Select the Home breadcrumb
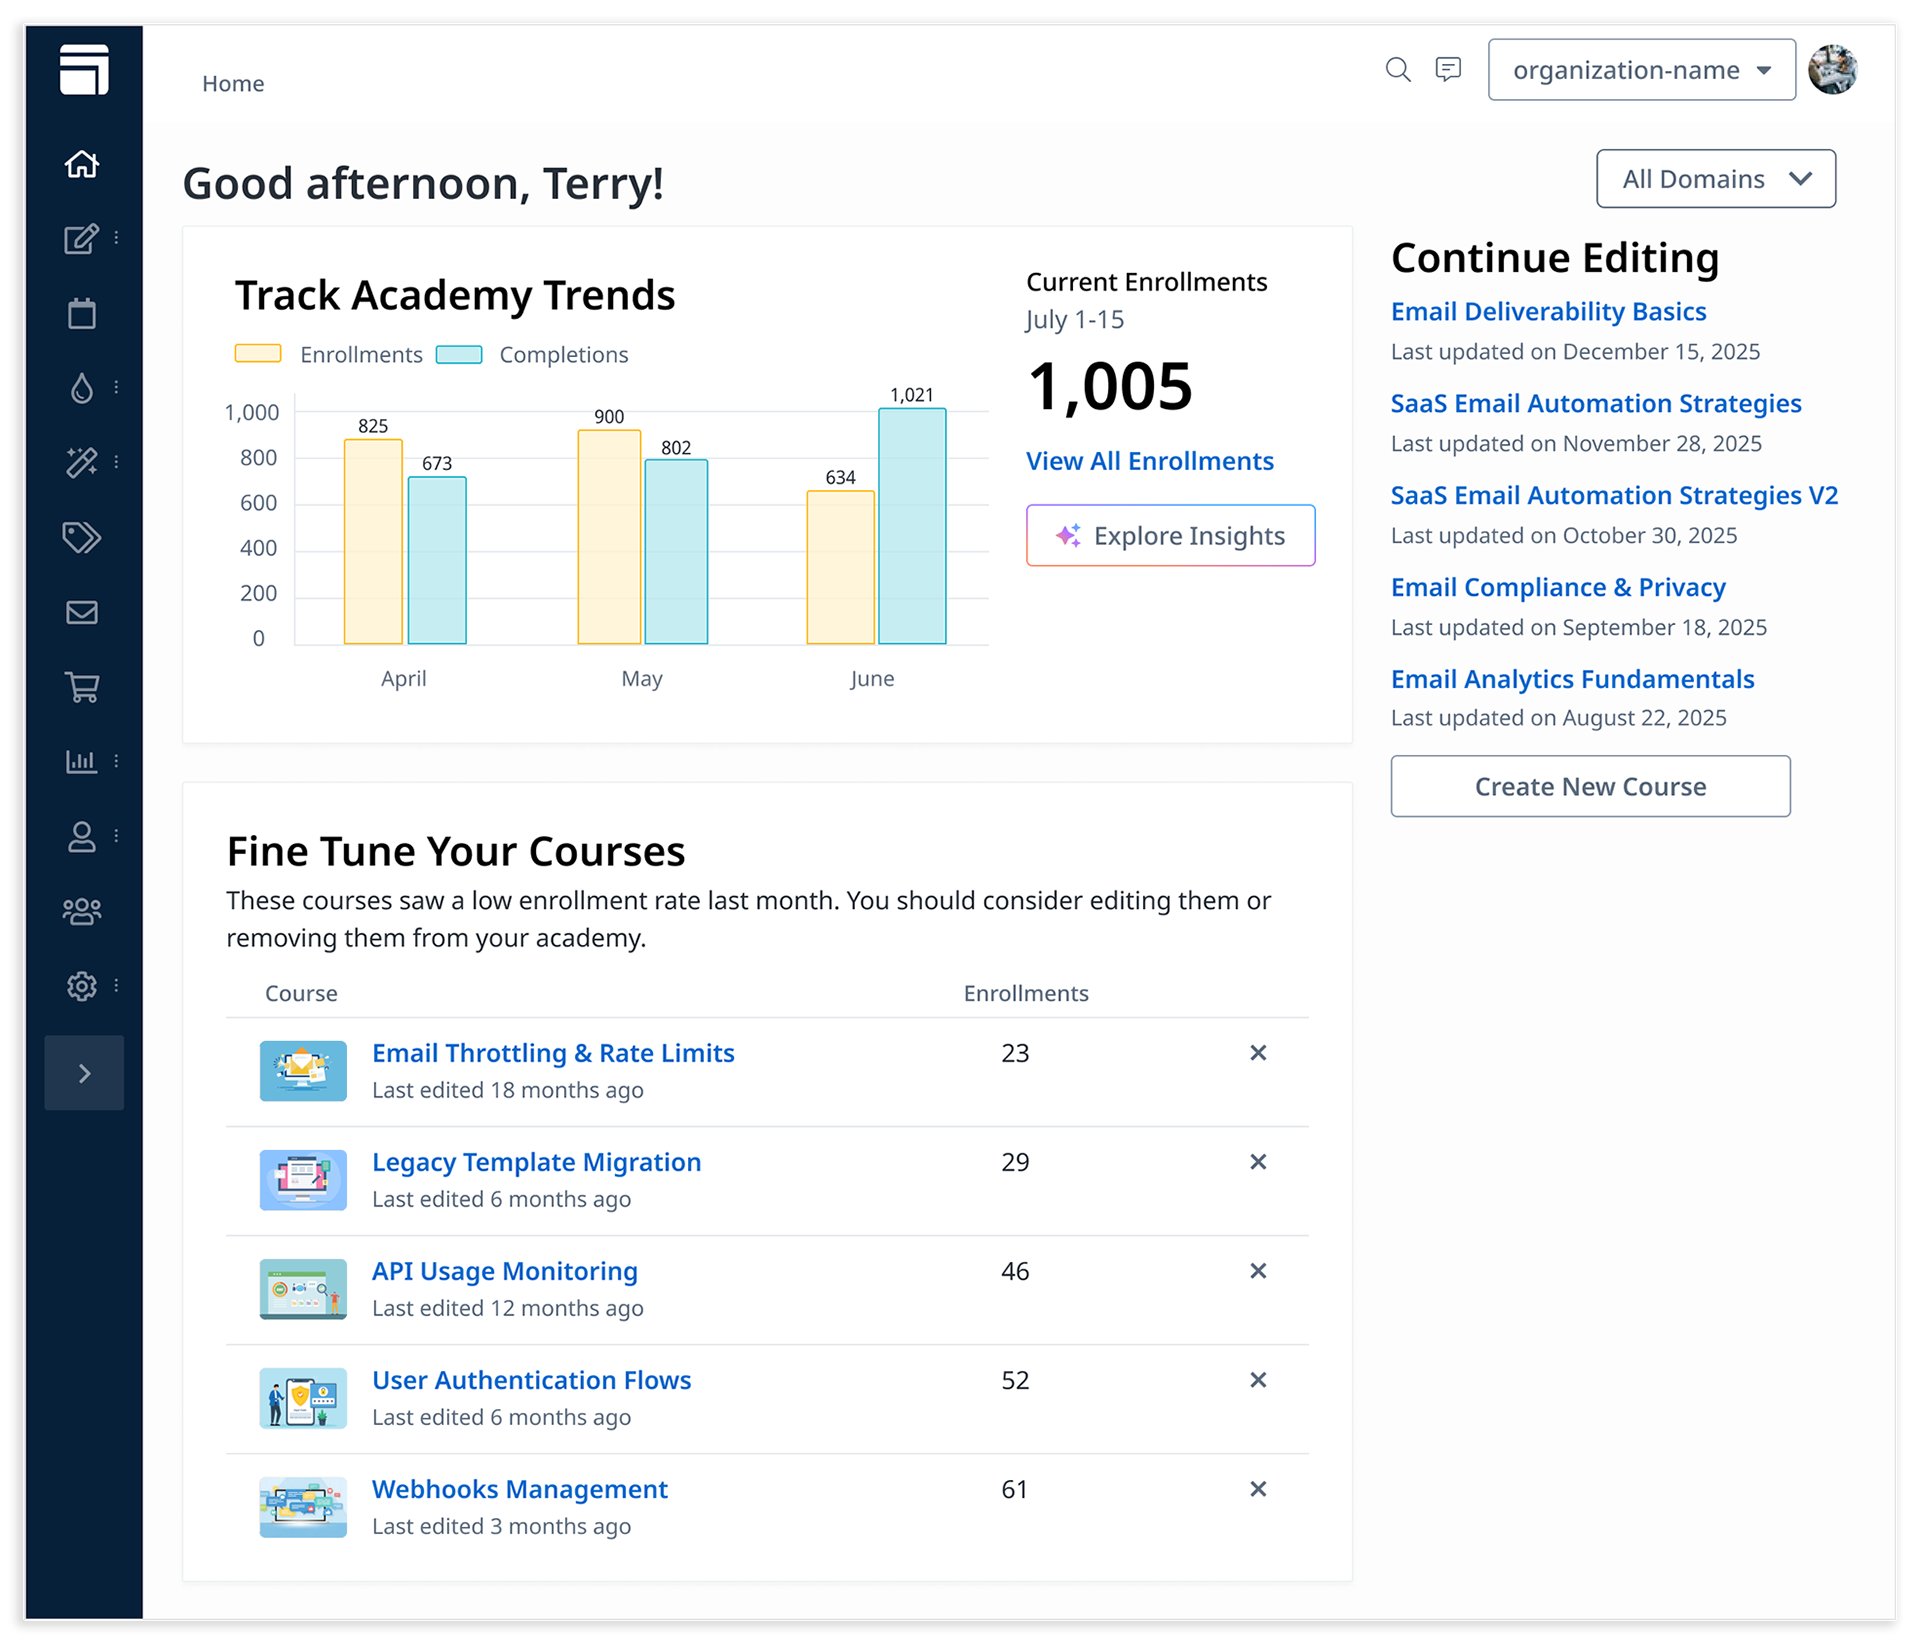The height and width of the screenshot is (1644, 1920). click(233, 83)
